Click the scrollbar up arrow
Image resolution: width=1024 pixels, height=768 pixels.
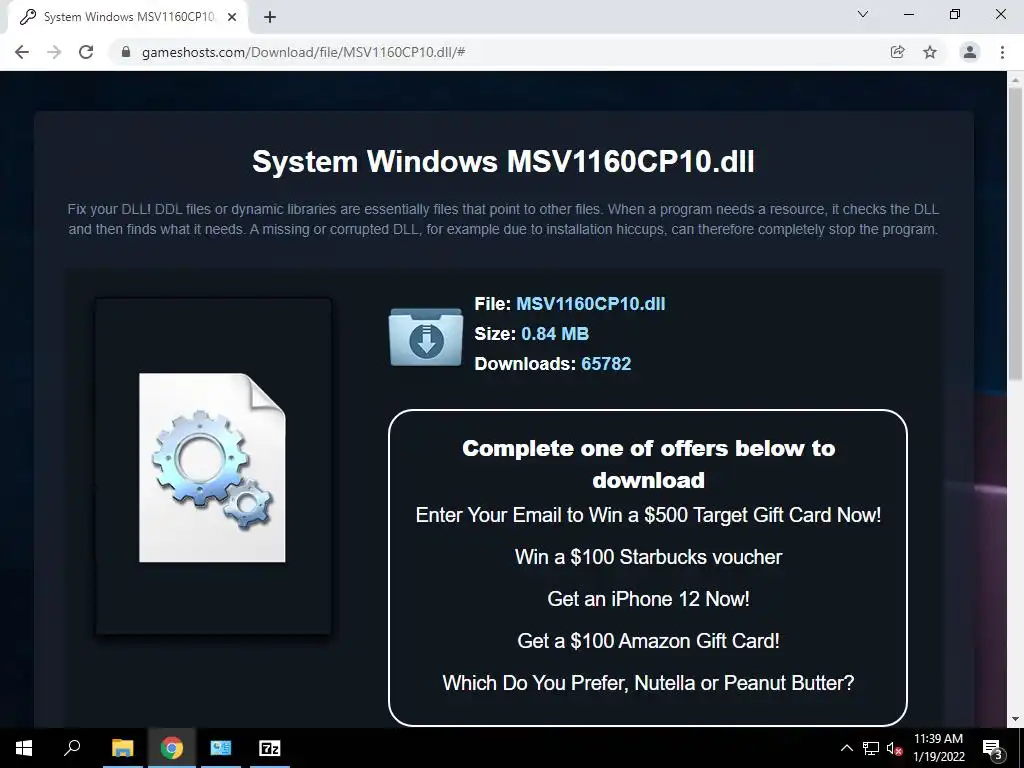point(1015,78)
